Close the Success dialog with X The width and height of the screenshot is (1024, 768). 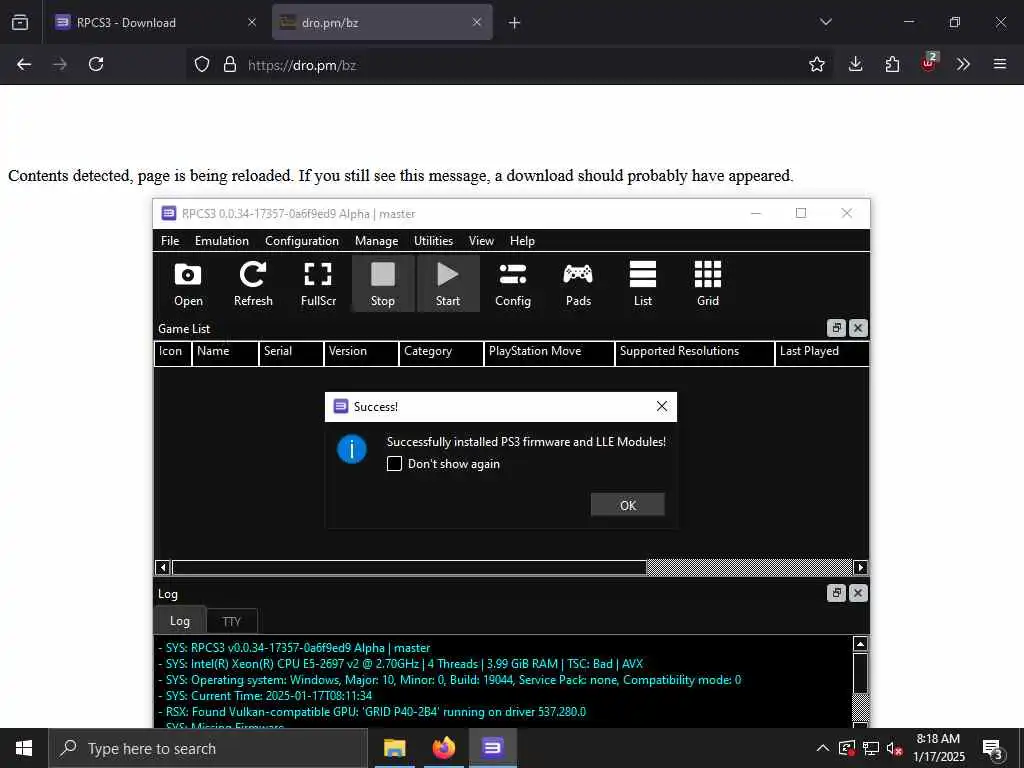click(662, 406)
